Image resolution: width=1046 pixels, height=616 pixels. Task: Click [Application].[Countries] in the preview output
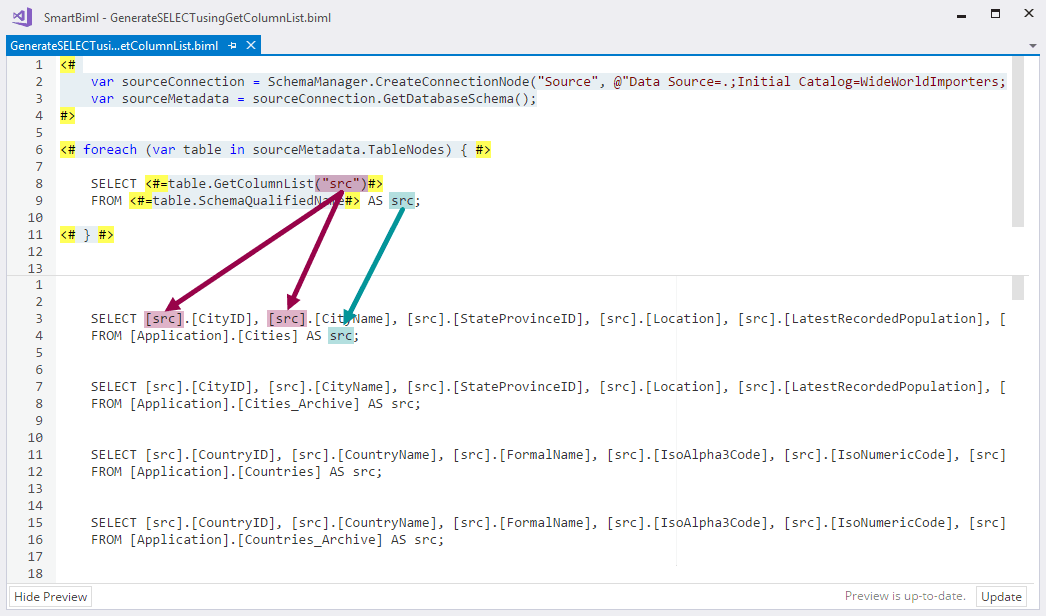pyautogui.click(x=229, y=472)
